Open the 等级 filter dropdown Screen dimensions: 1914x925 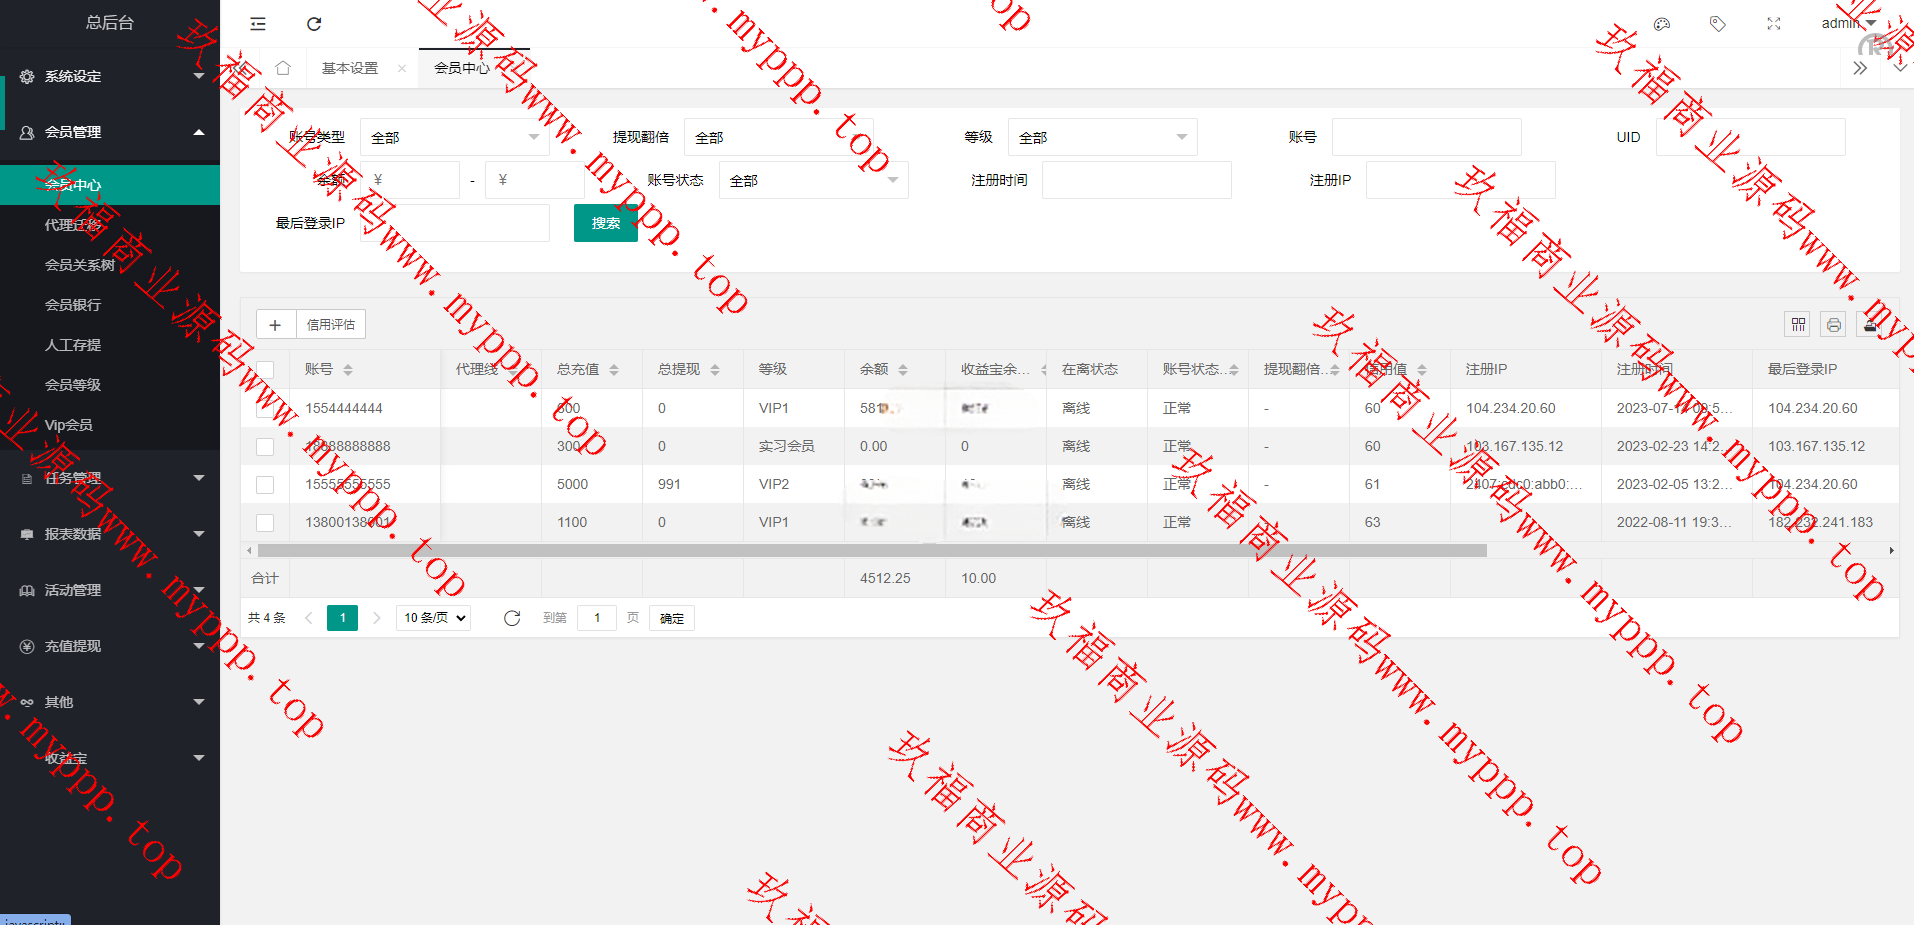[x=1102, y=137]
